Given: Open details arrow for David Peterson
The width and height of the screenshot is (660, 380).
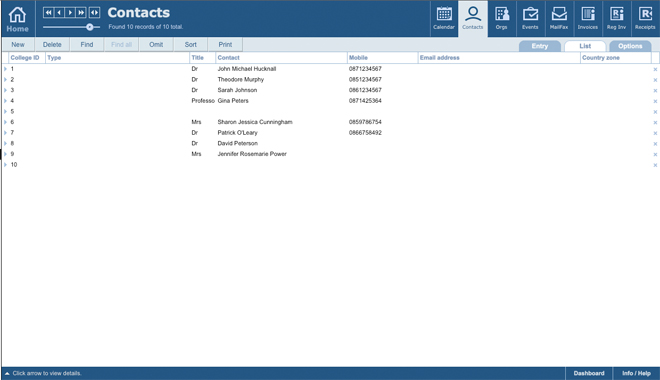Looking at the screenshot, I should coord(5,143).
